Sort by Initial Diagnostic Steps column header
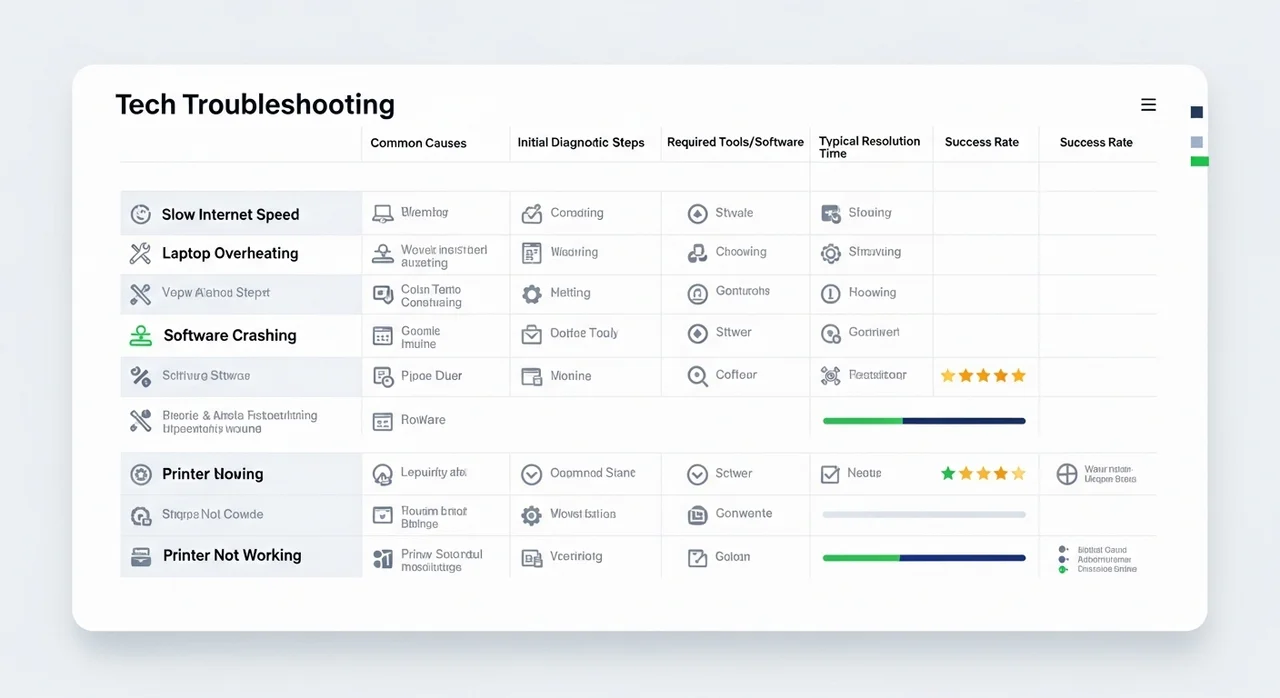This screenshot has width=1280, height=698. tap(580, 143)
